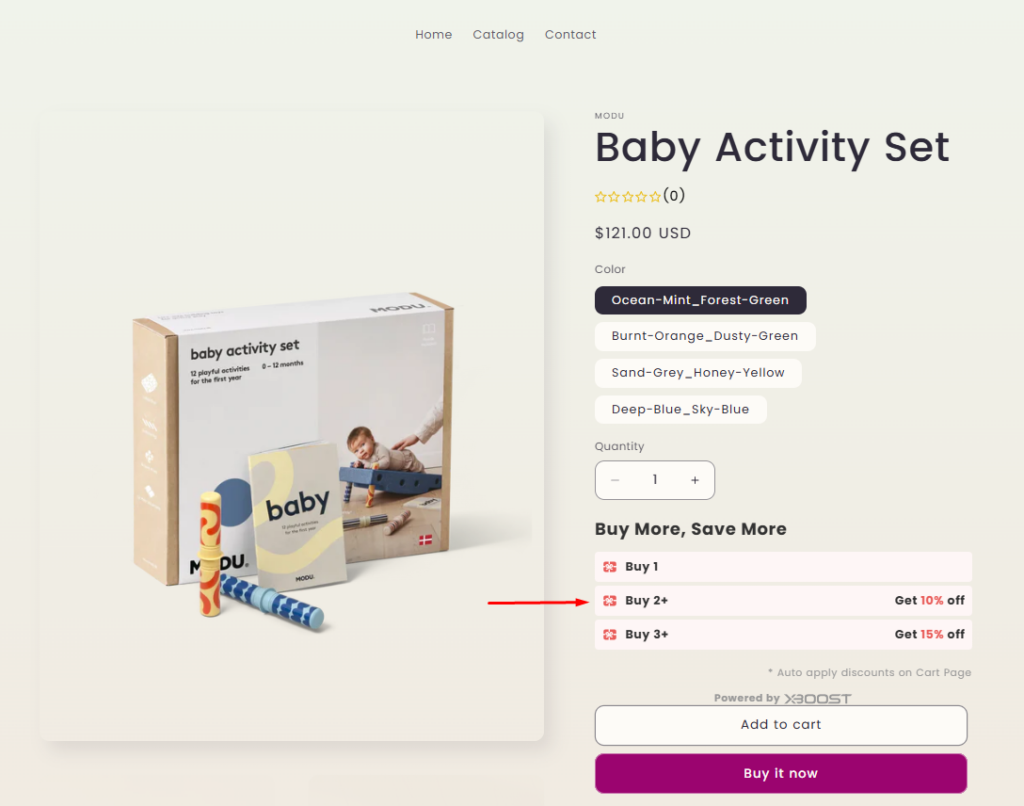1024x806 pixels.
Task: Select Burnt-Orange_Dusty-Green color option
Action: [x=705, y=336]
